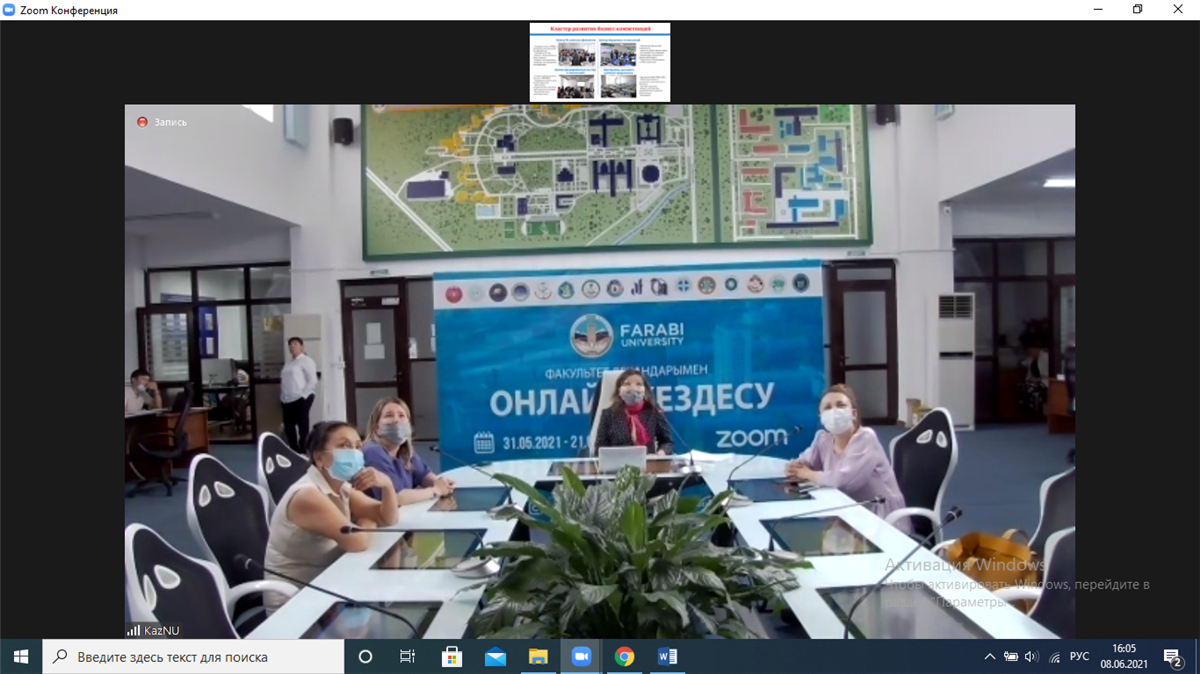Open File Explorer from the taskbar
1200x674 pixels.
pyautogui.click(x=538, y=657)
